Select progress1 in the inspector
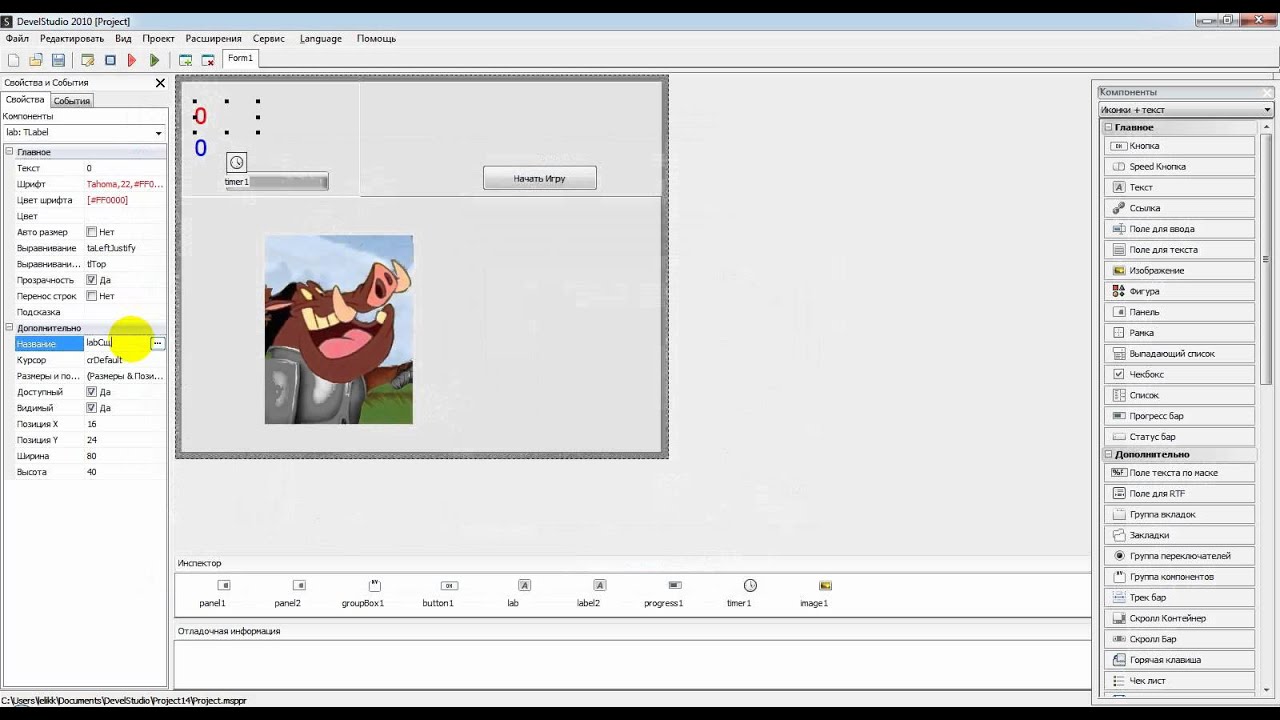Screen dimensions: 1280x720 pos(663,593)
